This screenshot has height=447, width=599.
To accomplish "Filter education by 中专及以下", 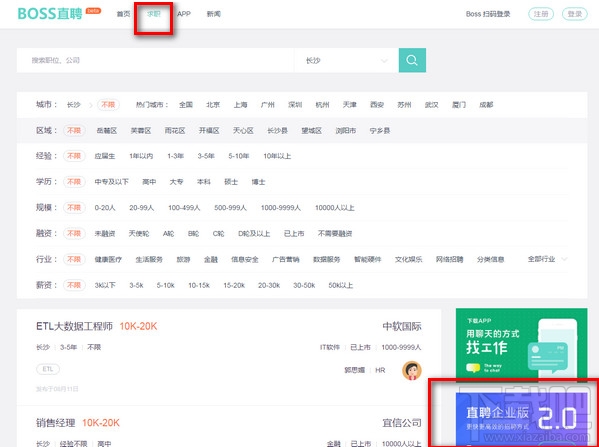I will 112,182.
